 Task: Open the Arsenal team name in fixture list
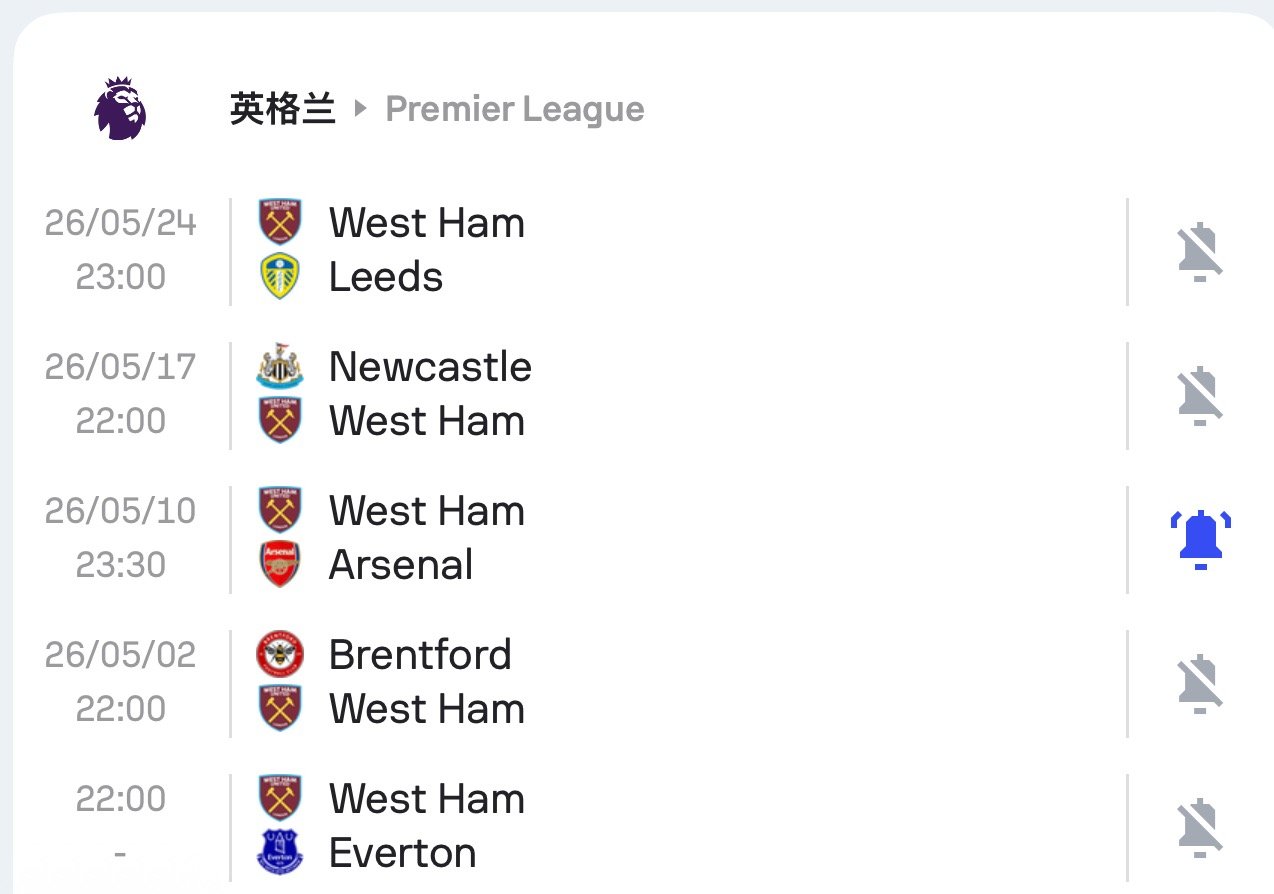[400, 565]
